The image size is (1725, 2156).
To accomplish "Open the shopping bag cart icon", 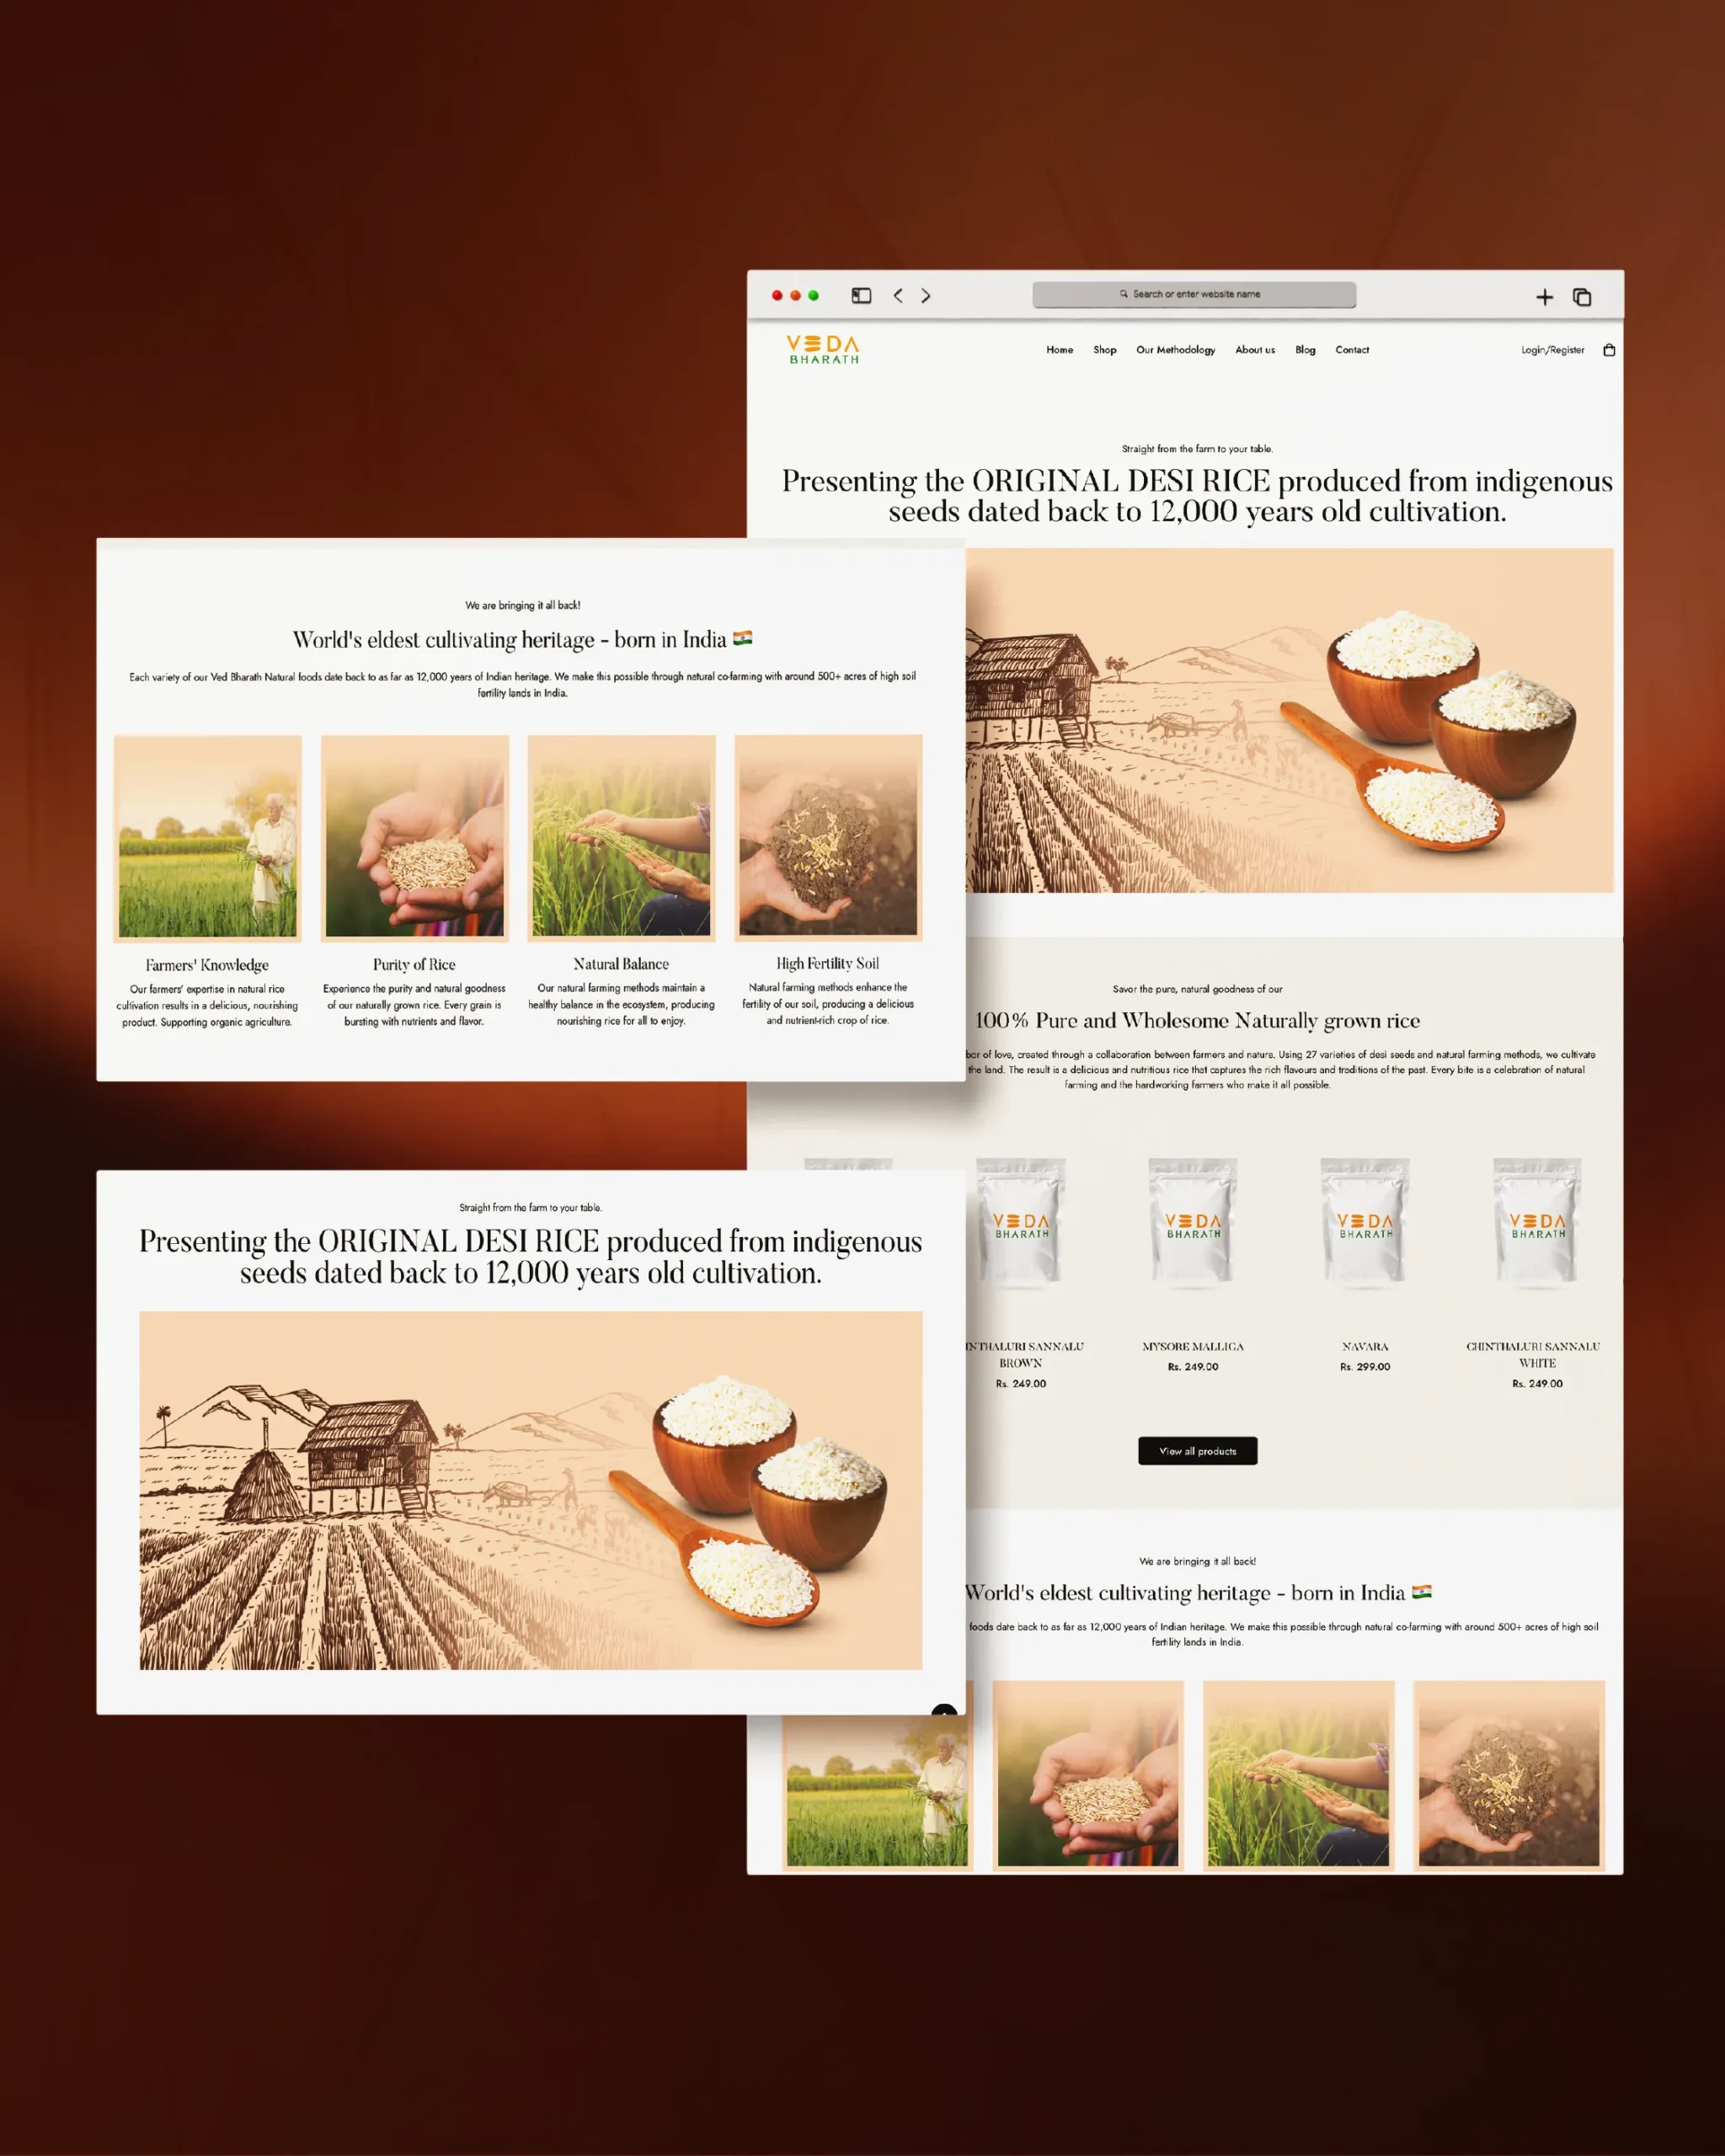I will pos(1609,350).
